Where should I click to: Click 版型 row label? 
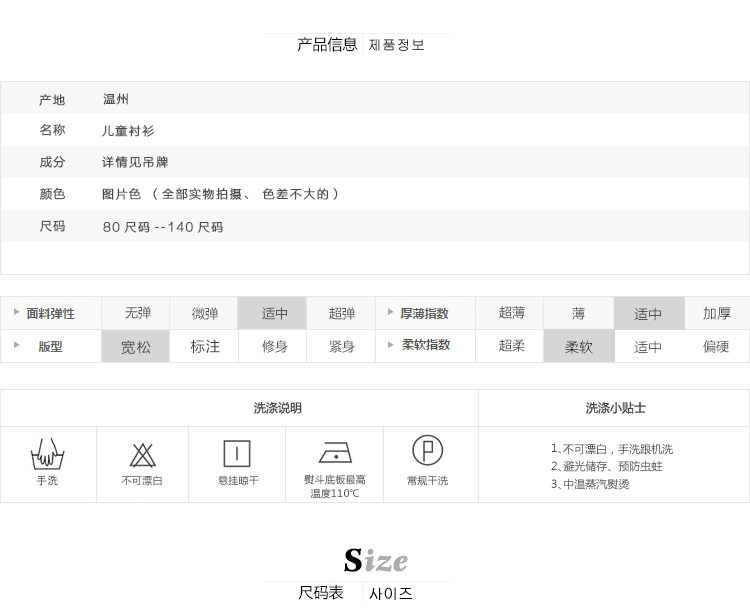(50, 346)
